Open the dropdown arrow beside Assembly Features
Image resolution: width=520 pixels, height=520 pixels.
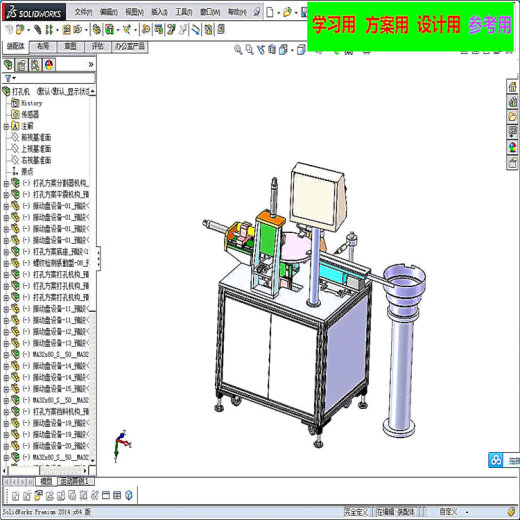[118, 31]
